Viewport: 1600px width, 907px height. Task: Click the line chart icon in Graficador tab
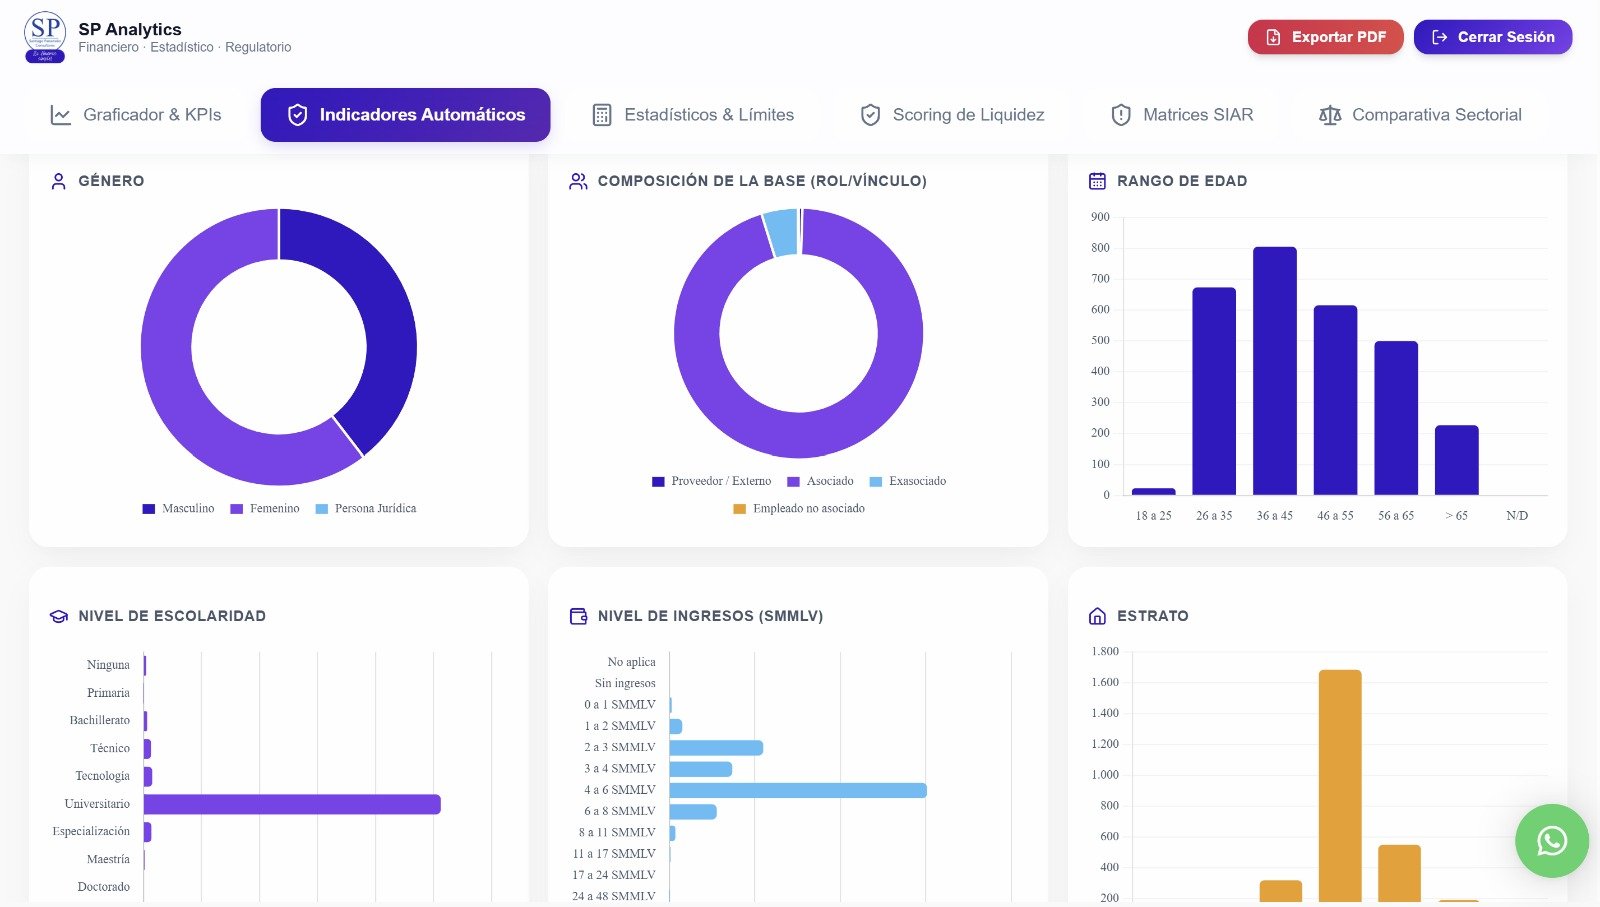pyautogui.click(x=60, y=115)
